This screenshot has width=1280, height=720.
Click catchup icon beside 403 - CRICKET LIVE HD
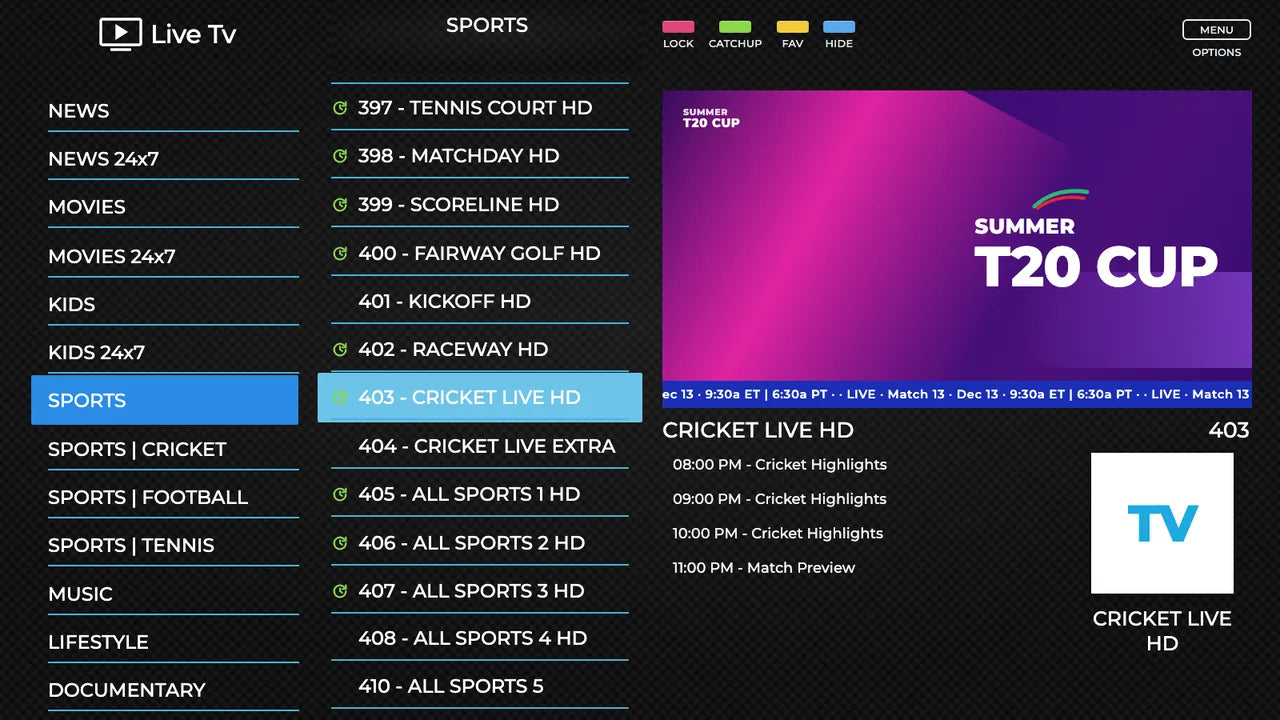coord(340,397)
